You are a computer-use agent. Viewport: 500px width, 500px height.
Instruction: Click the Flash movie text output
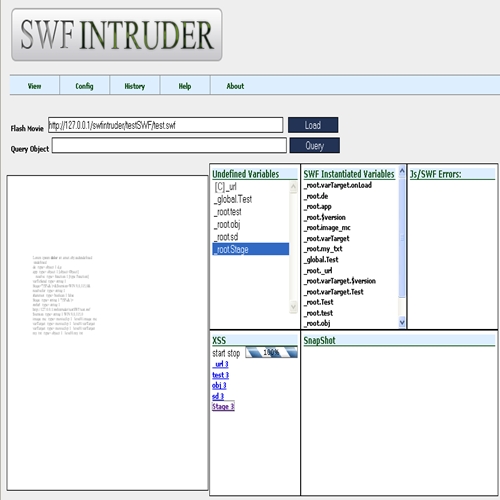pyautogui.click(x=65, y=295)
